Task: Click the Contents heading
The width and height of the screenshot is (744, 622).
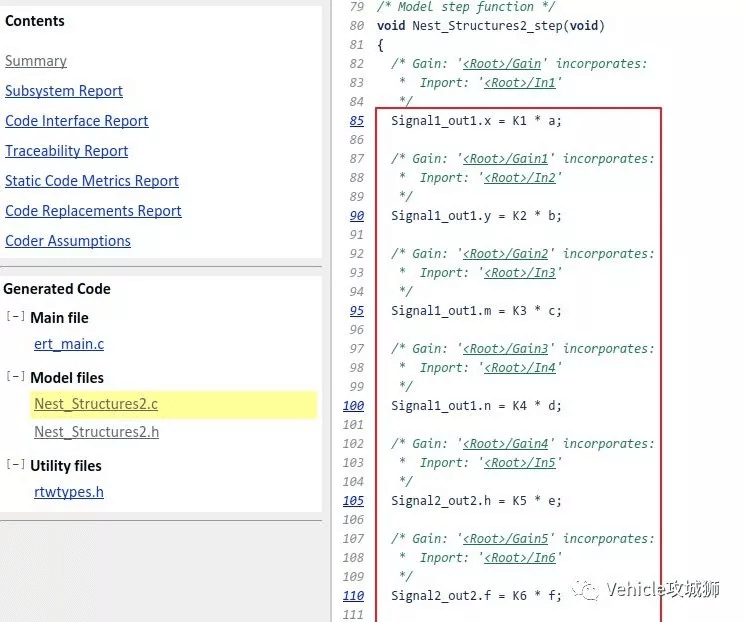Action: tap(35, 21)
